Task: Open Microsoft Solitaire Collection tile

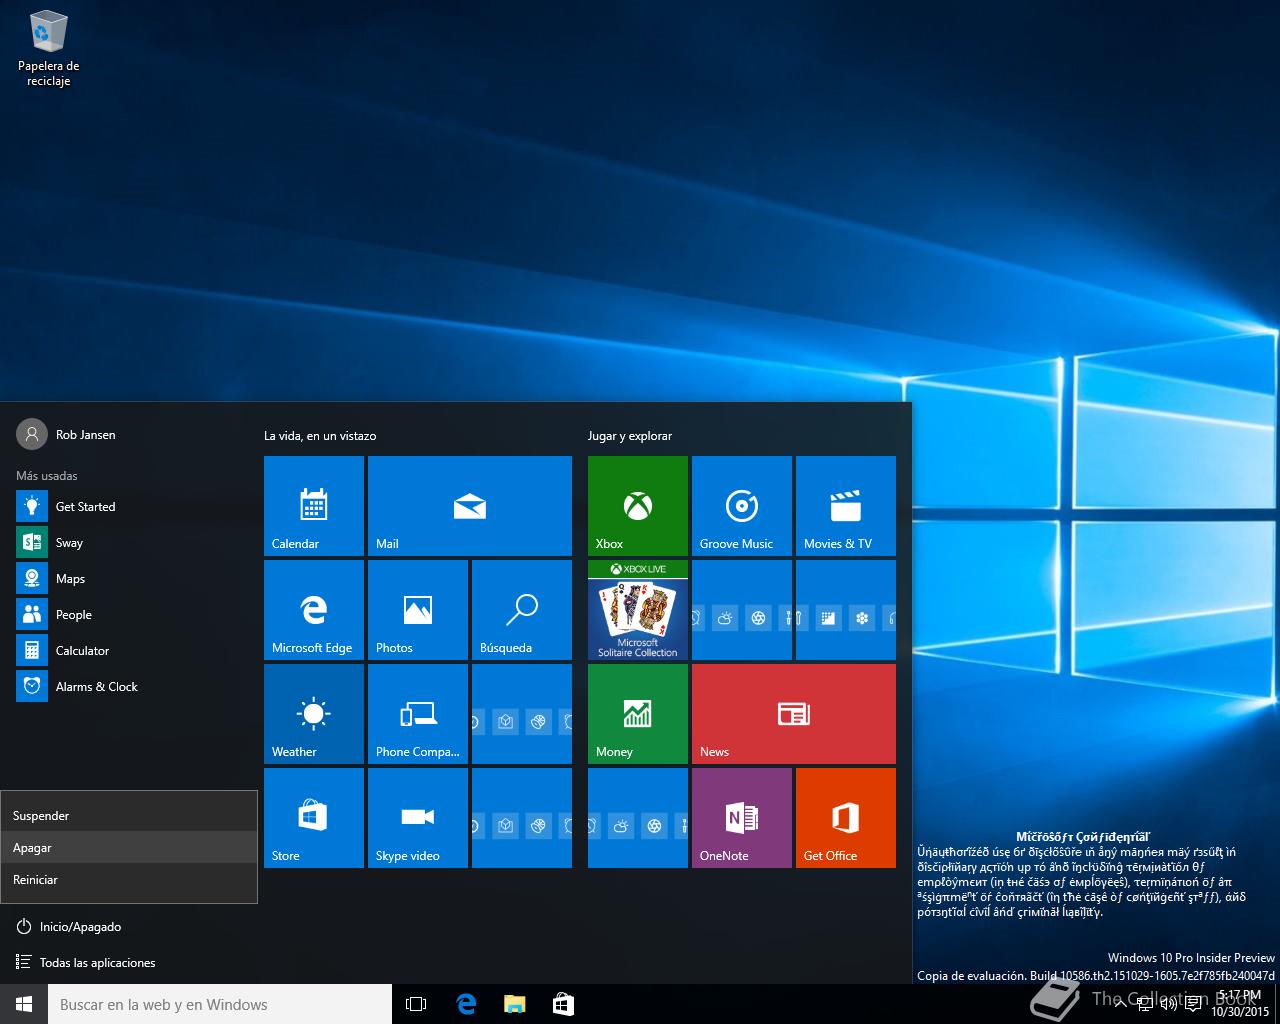Action: click(638, 610)
